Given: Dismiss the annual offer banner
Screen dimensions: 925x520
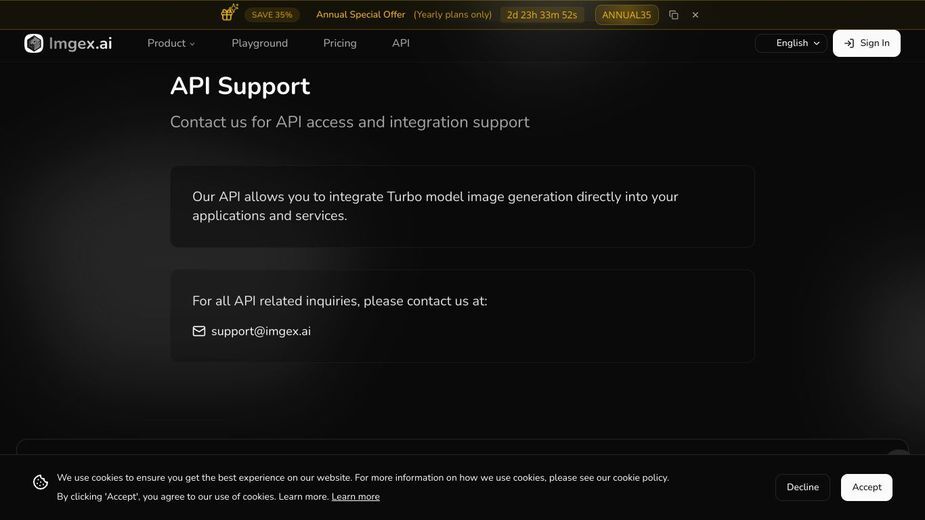Looking at the screenshot, I should [x=696, y=15].
